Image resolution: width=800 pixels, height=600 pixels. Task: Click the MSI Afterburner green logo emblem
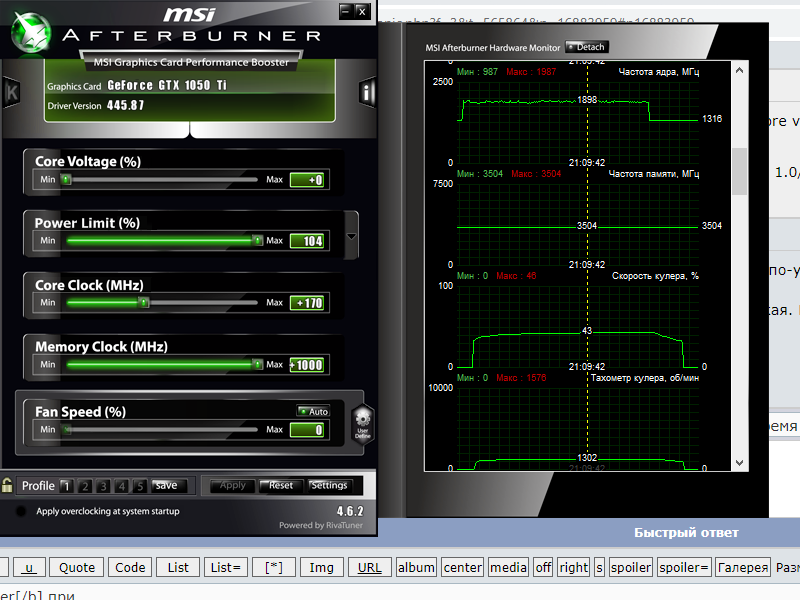(x=32, y=33)
